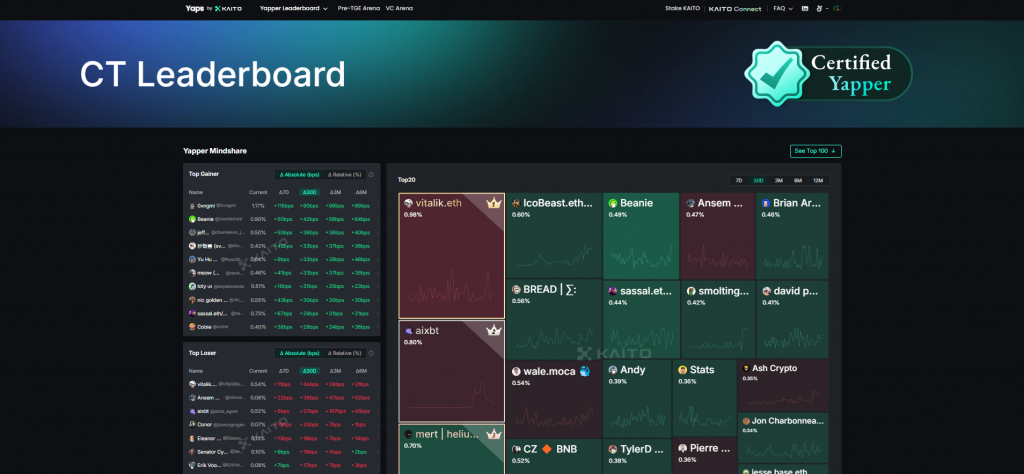Click the smolting avatar in the treemap

(x=691, y=292)
